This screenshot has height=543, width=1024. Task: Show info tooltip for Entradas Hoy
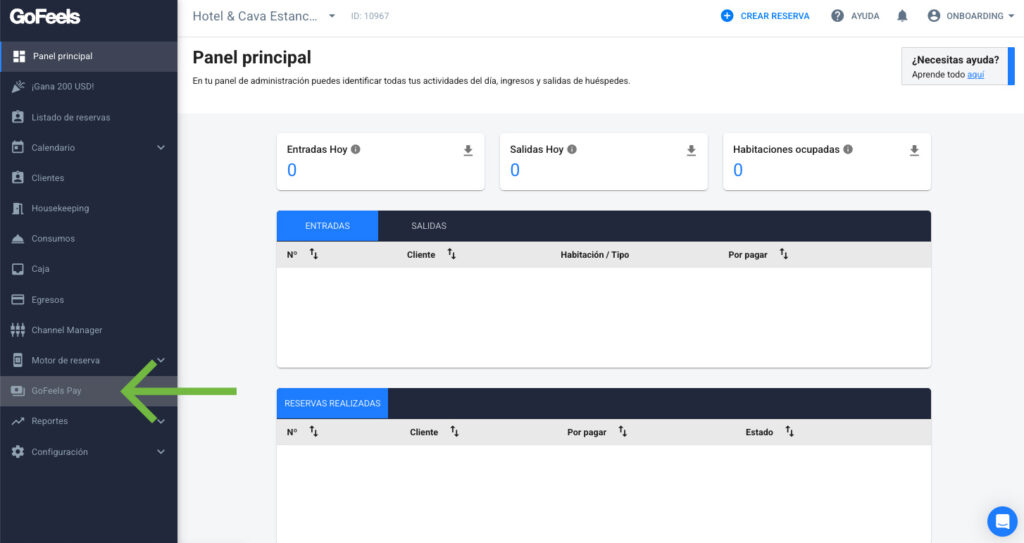click(x=356, y=150)
